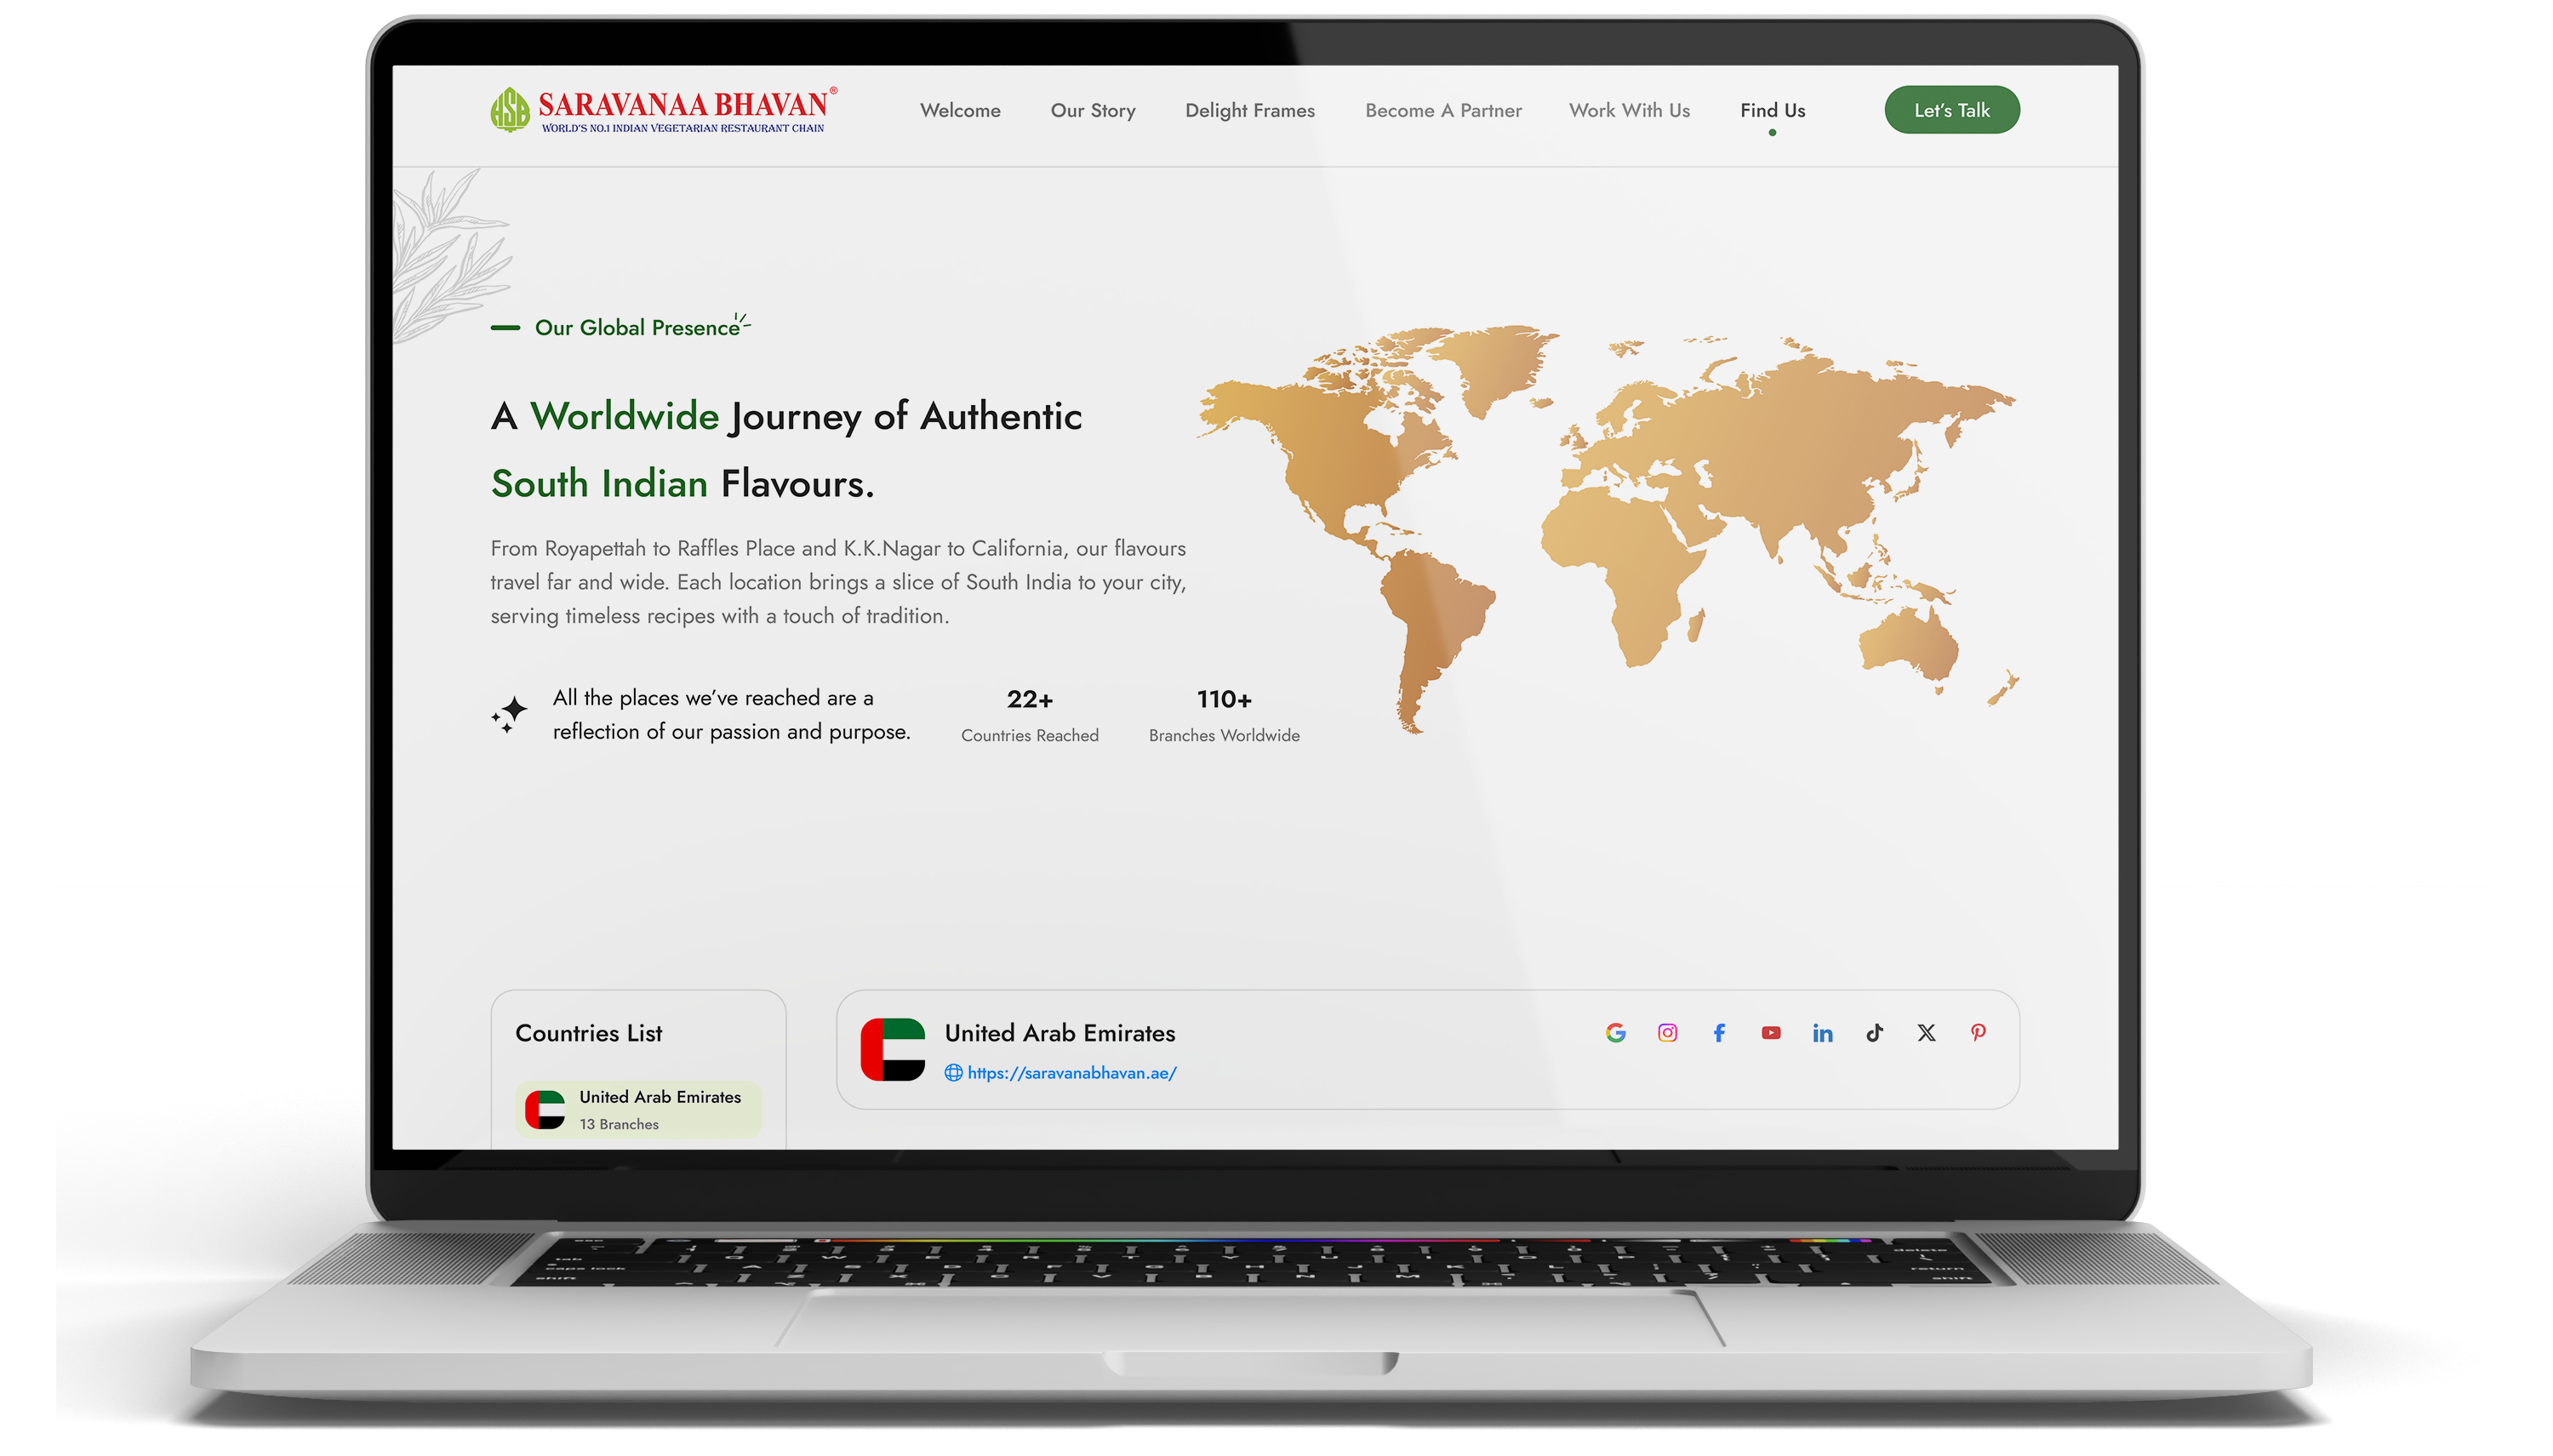2553x1456 pixels.
Task: Click the 110+ Branches Worldwide stat
Action: tap(1223, 715)
